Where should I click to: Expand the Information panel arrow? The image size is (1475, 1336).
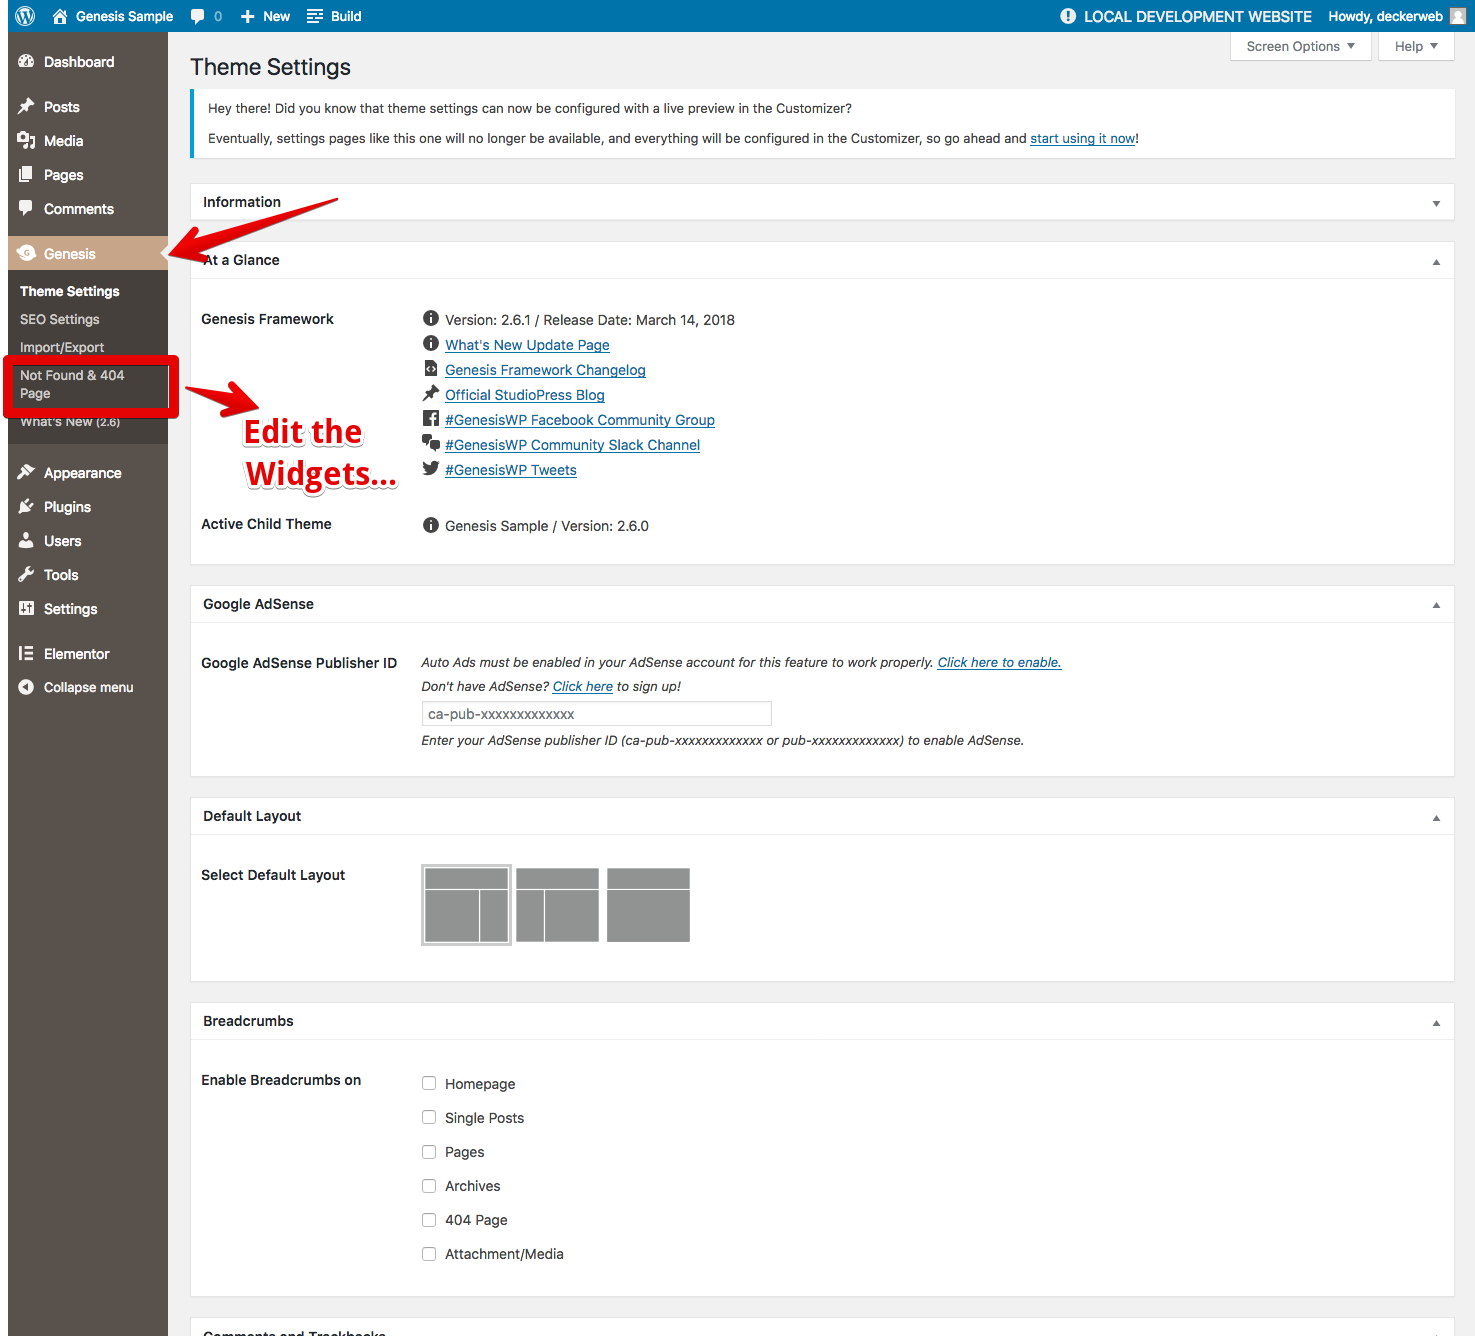click(1436, 203)
